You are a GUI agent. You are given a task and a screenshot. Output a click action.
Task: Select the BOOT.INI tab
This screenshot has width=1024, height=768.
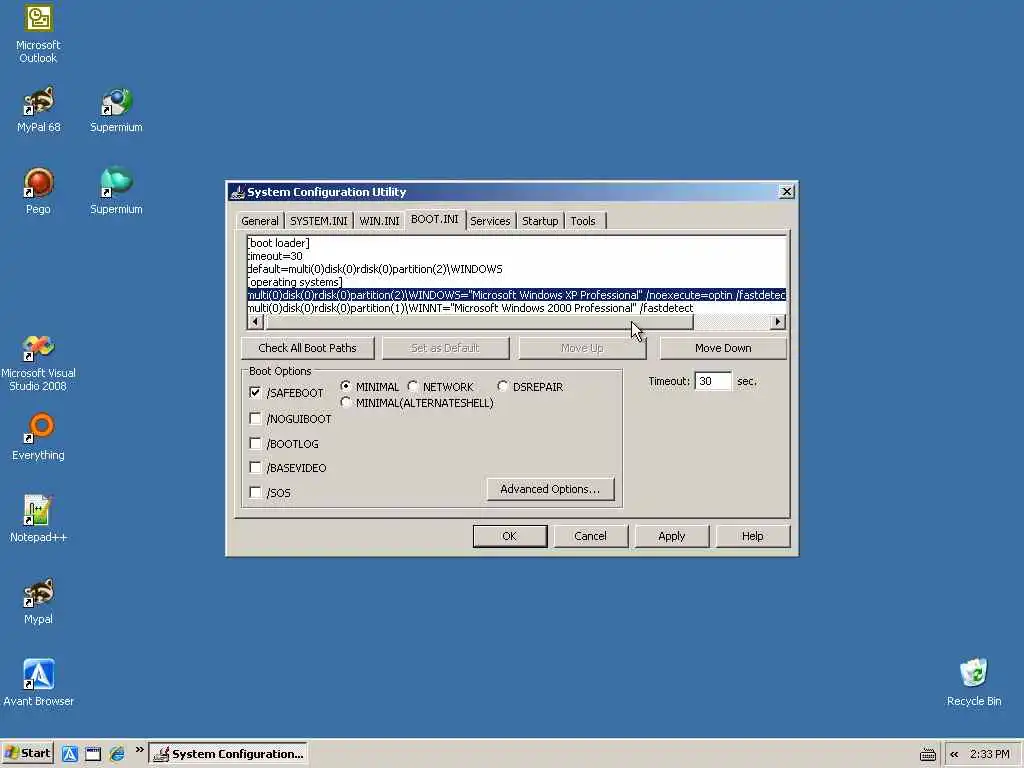[x=434, y=219]
